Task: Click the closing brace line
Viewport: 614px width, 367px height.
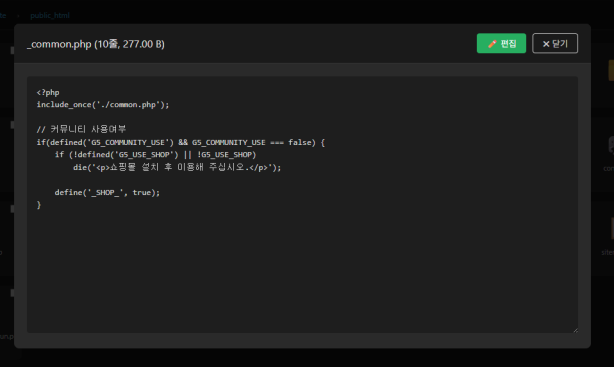Action: (39, 205)
